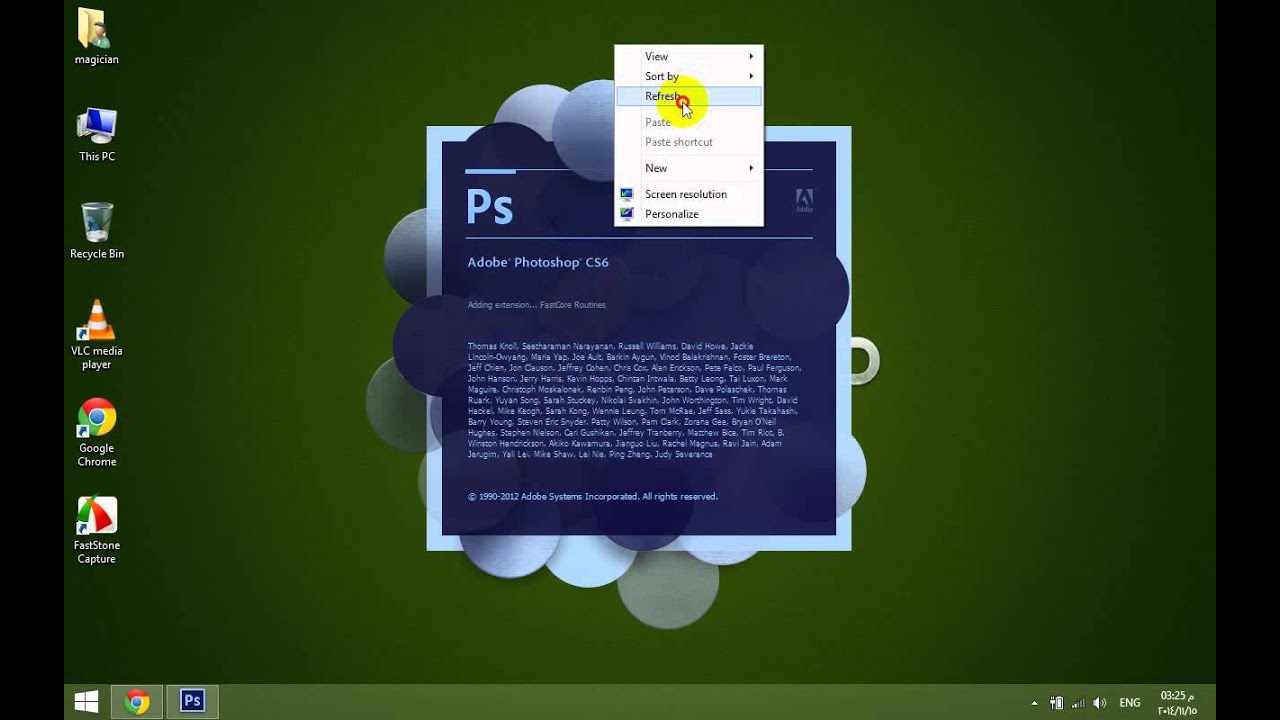Open the magician folder on the desktop
Viewport: 1280px width, 720px height.
pos(97,37)
